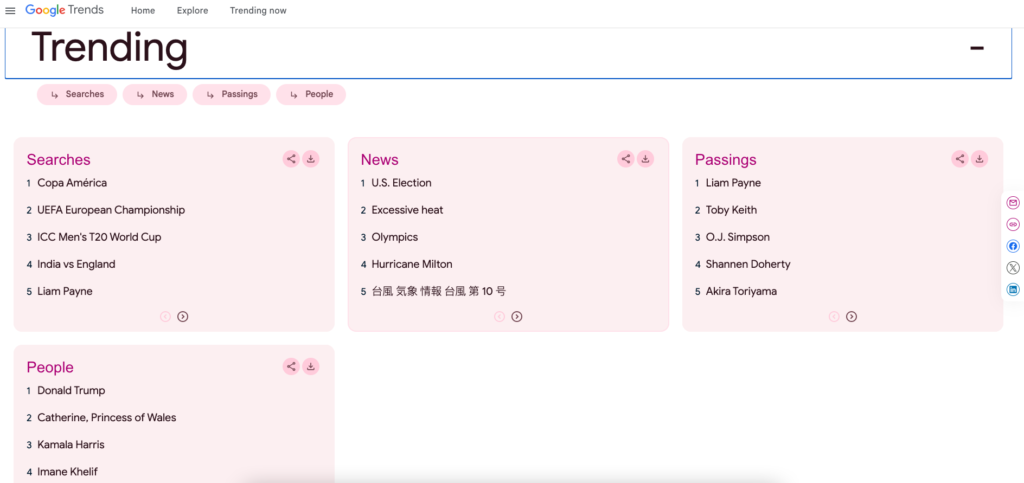Viewport: 1024px width, 483px height.
Task: Download the People card data
Action: point(311,367)
